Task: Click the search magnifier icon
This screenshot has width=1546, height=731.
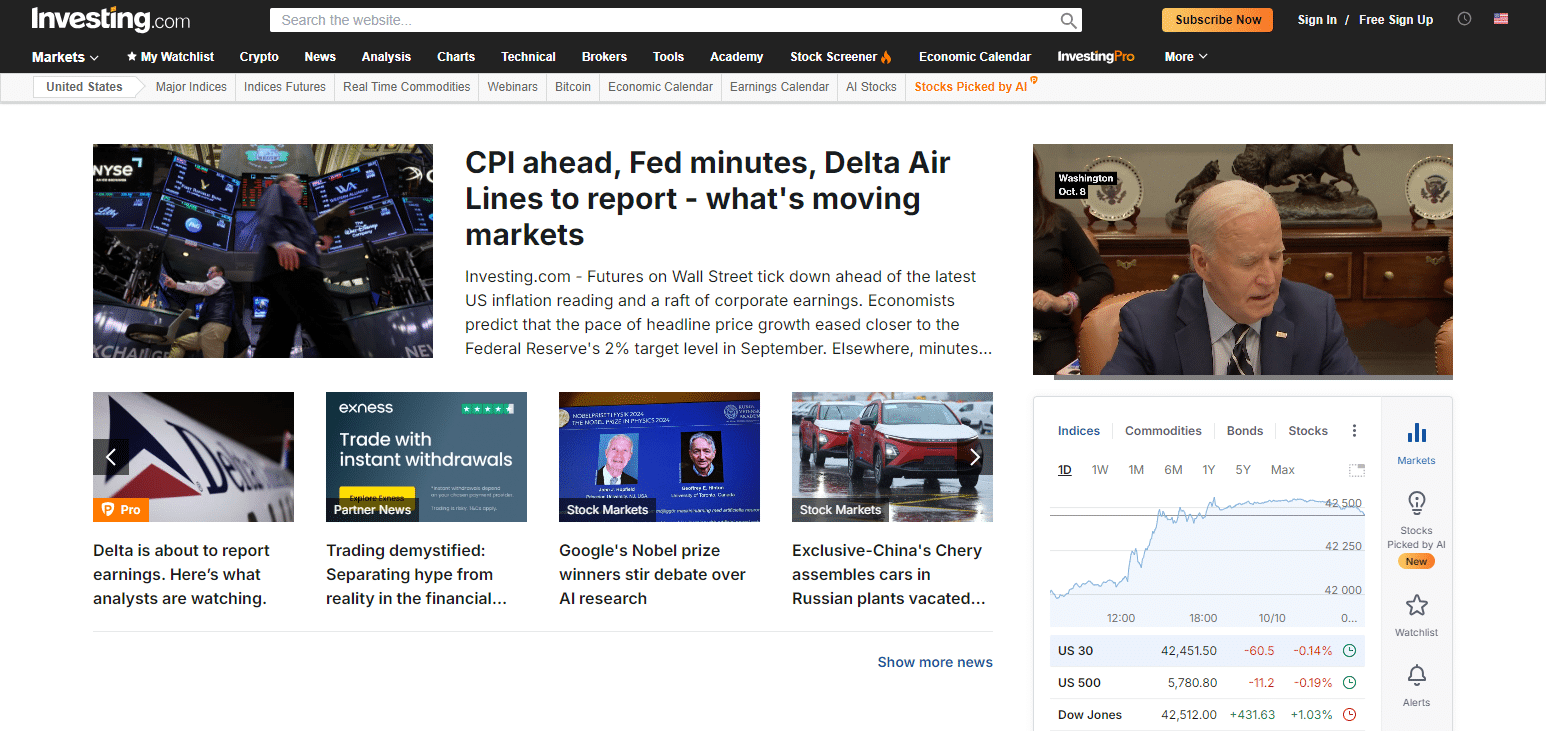Action: tap(1069, 20)
